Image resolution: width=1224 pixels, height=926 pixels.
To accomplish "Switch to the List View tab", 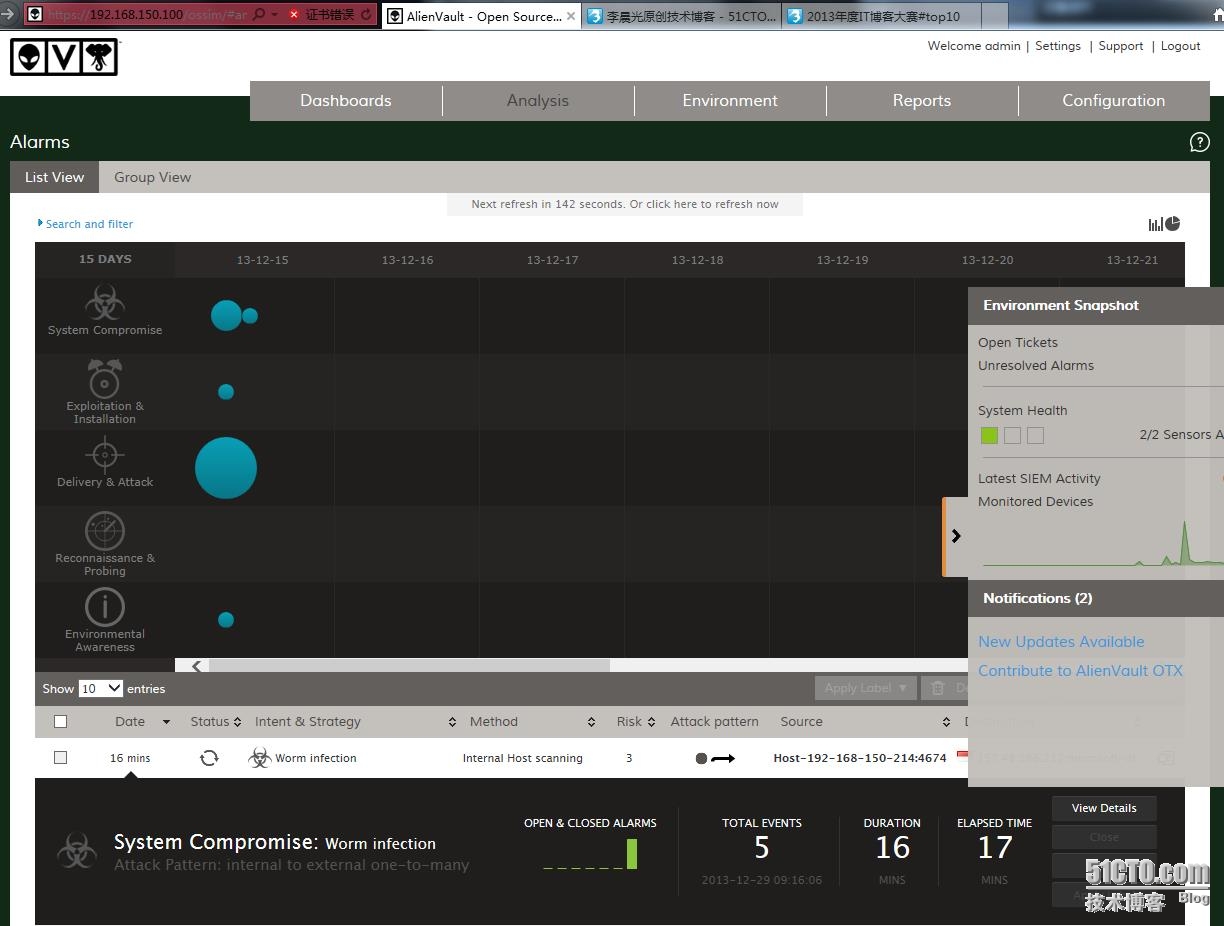I will click(x=54, y=177).
